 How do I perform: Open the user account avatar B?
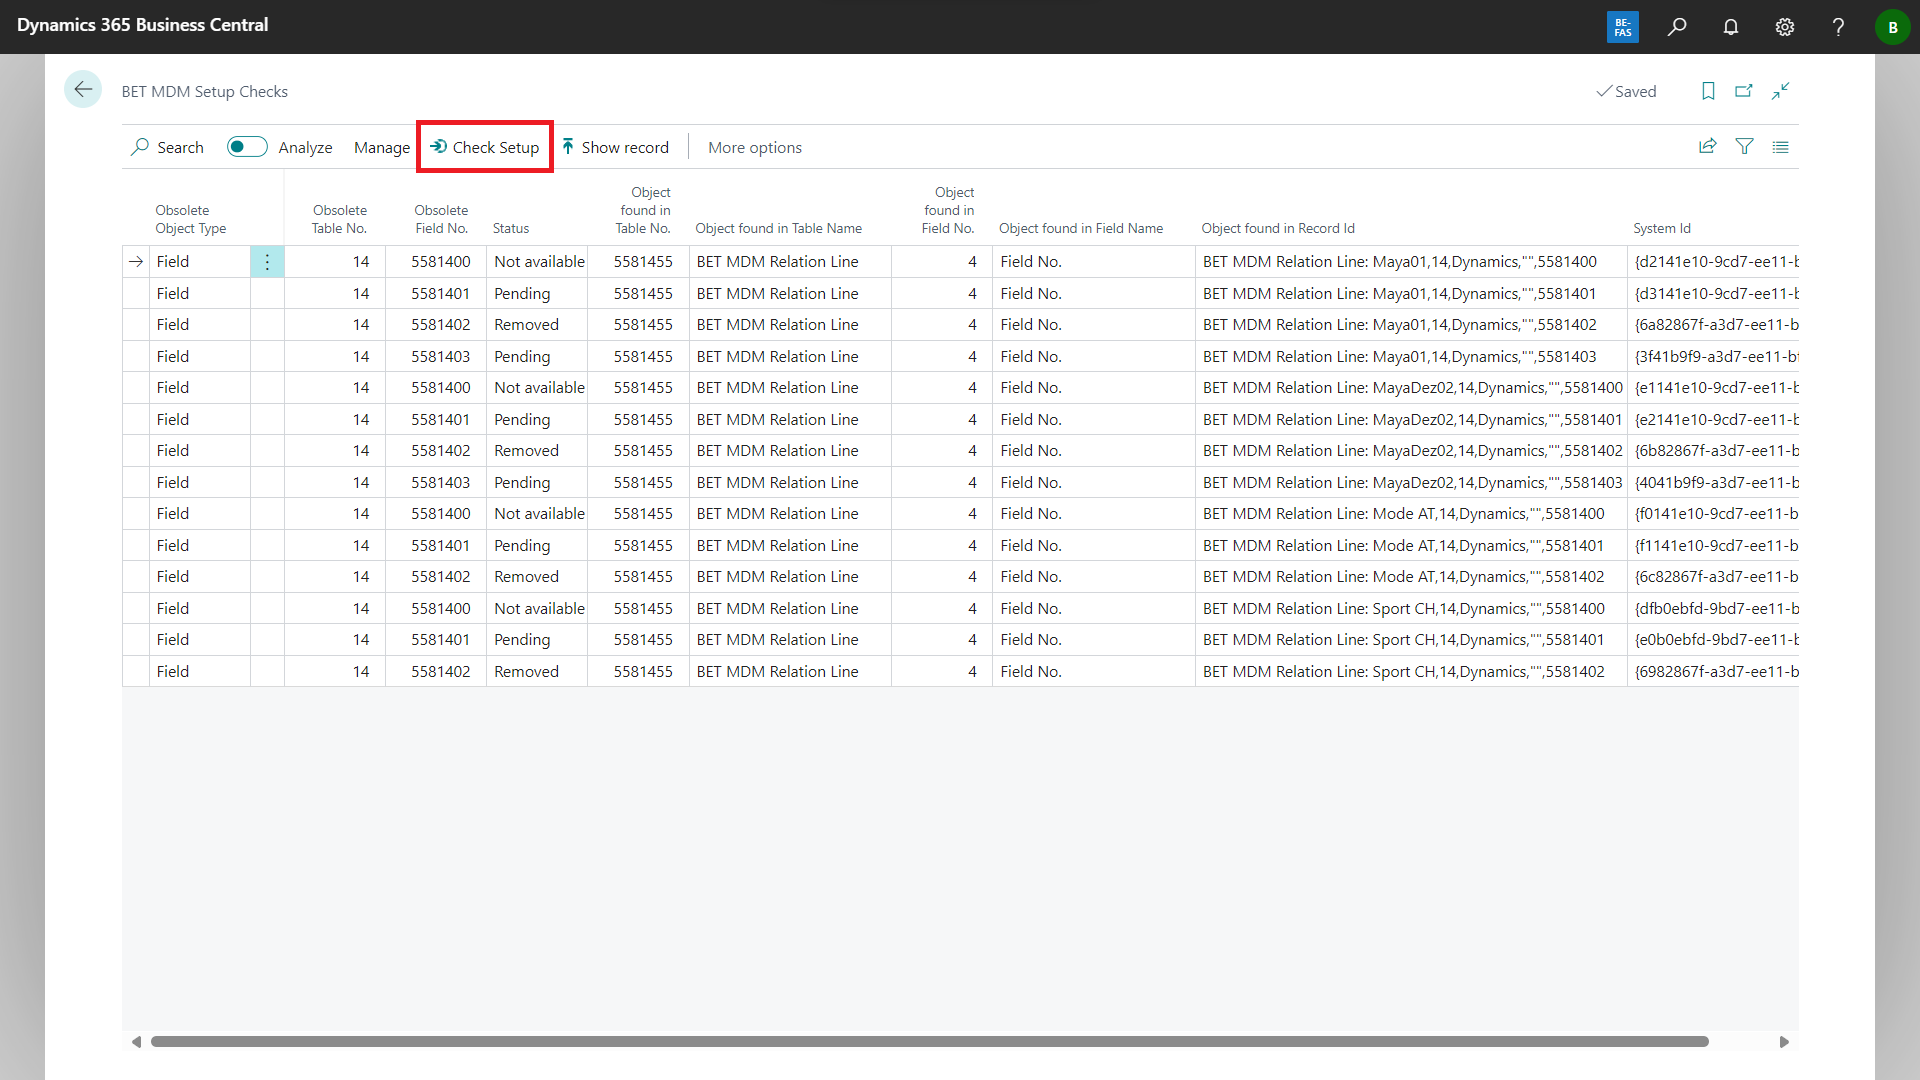tap(1892, 27)
